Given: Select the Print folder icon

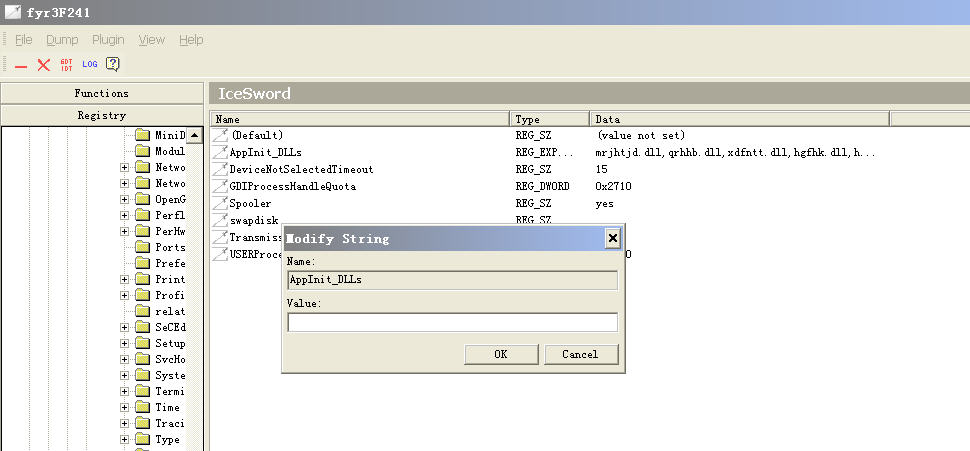Looking at the screenshot, I should [143, 280].
